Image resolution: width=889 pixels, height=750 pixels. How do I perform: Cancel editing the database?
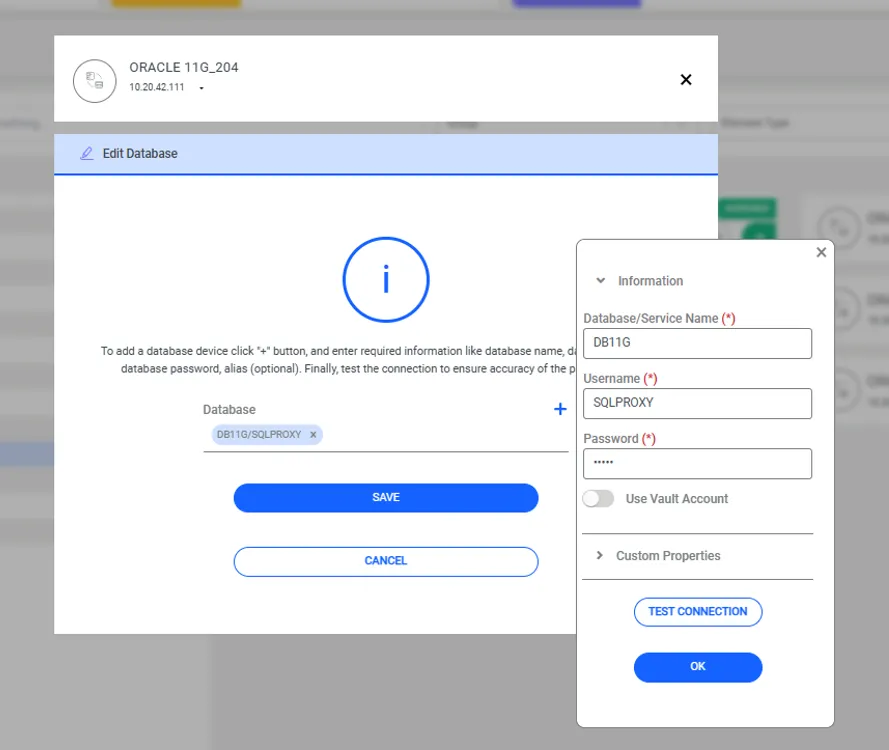[386, 561]
